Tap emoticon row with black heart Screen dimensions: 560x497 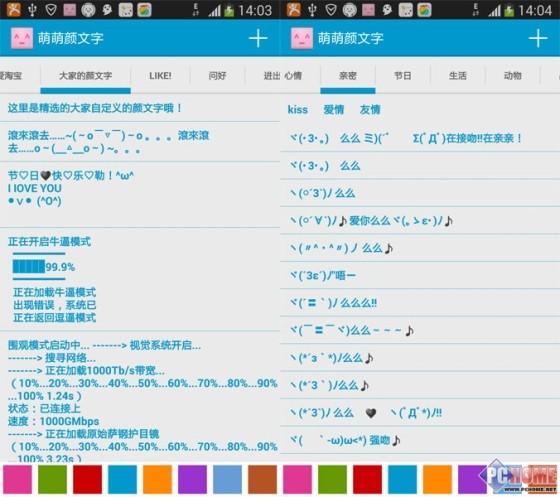[420, 413]
